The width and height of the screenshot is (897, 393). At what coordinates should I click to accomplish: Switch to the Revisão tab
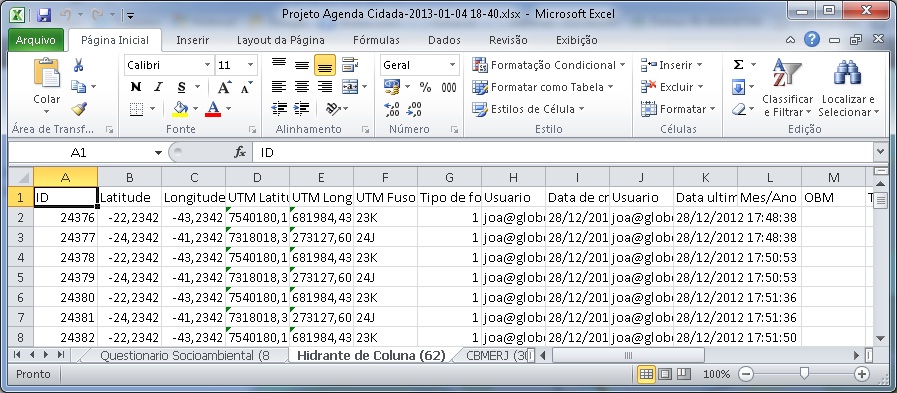(x=508, y=40)
